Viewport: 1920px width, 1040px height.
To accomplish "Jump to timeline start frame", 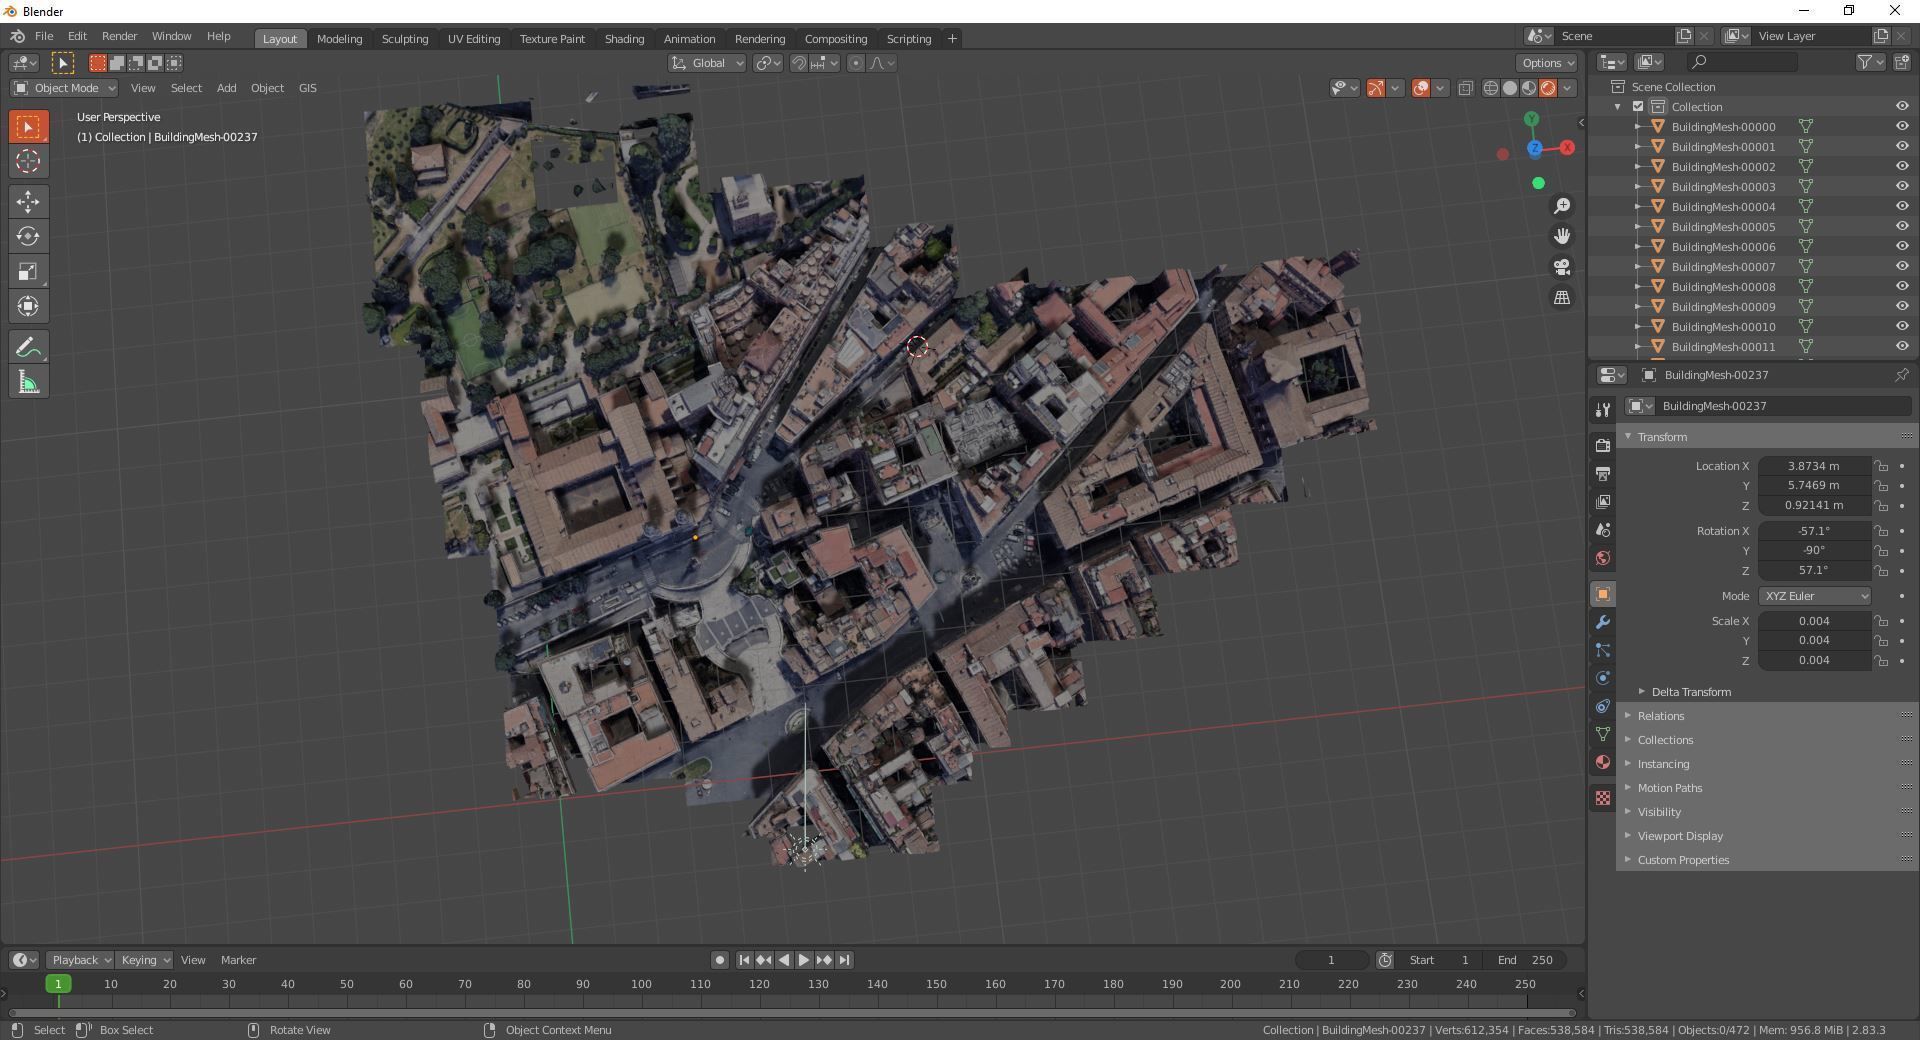I will (x=744, y=960).
